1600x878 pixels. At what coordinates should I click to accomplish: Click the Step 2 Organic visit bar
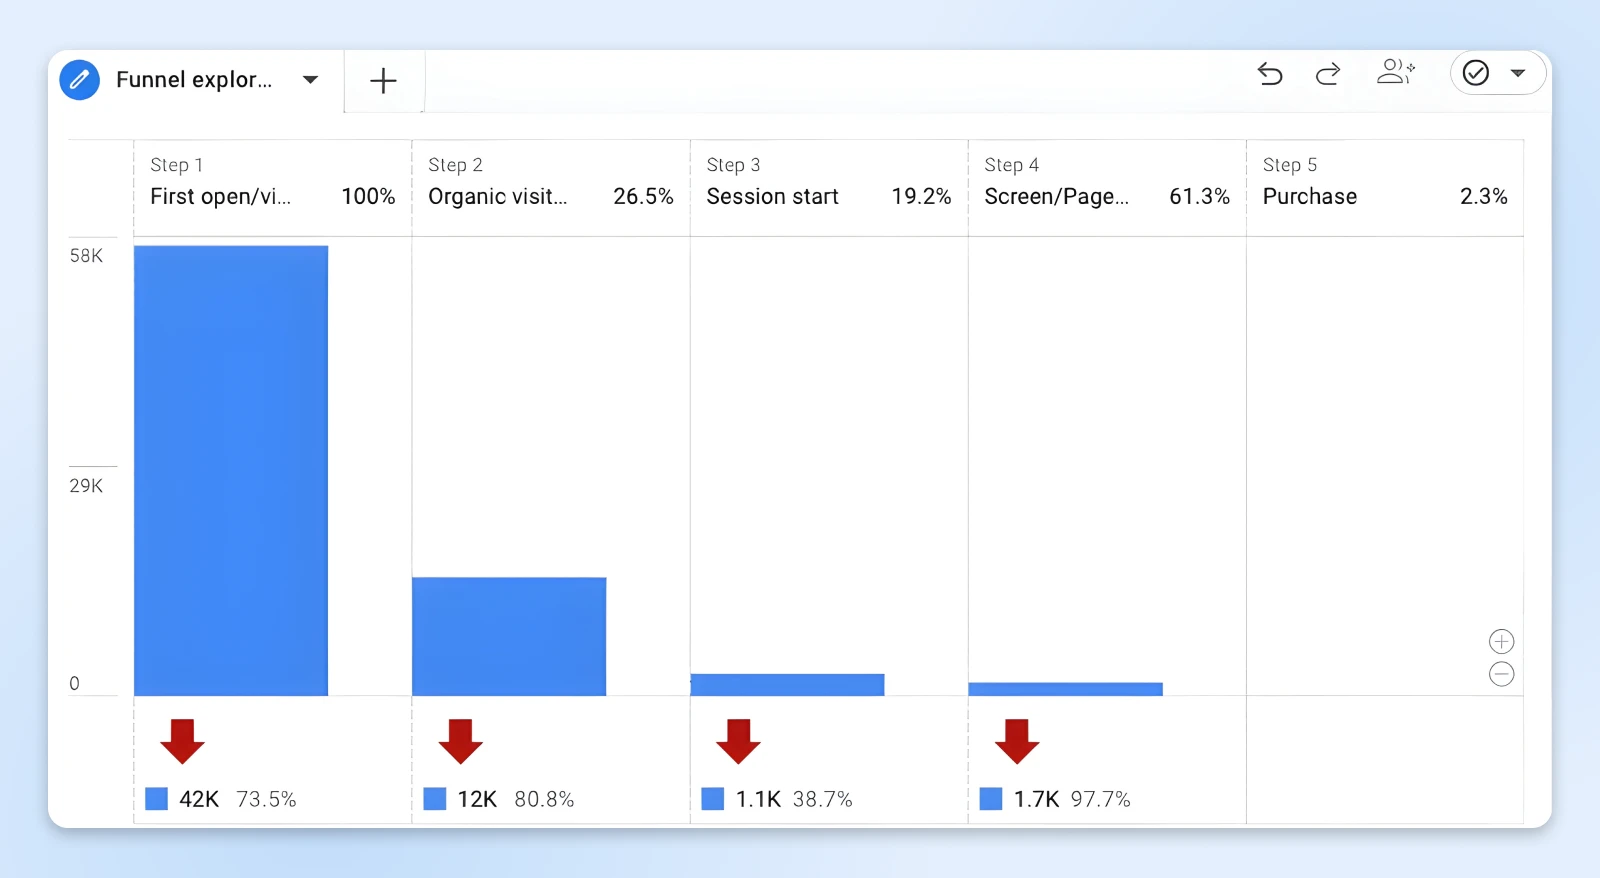pyautogui.click(x=509, y=636)
